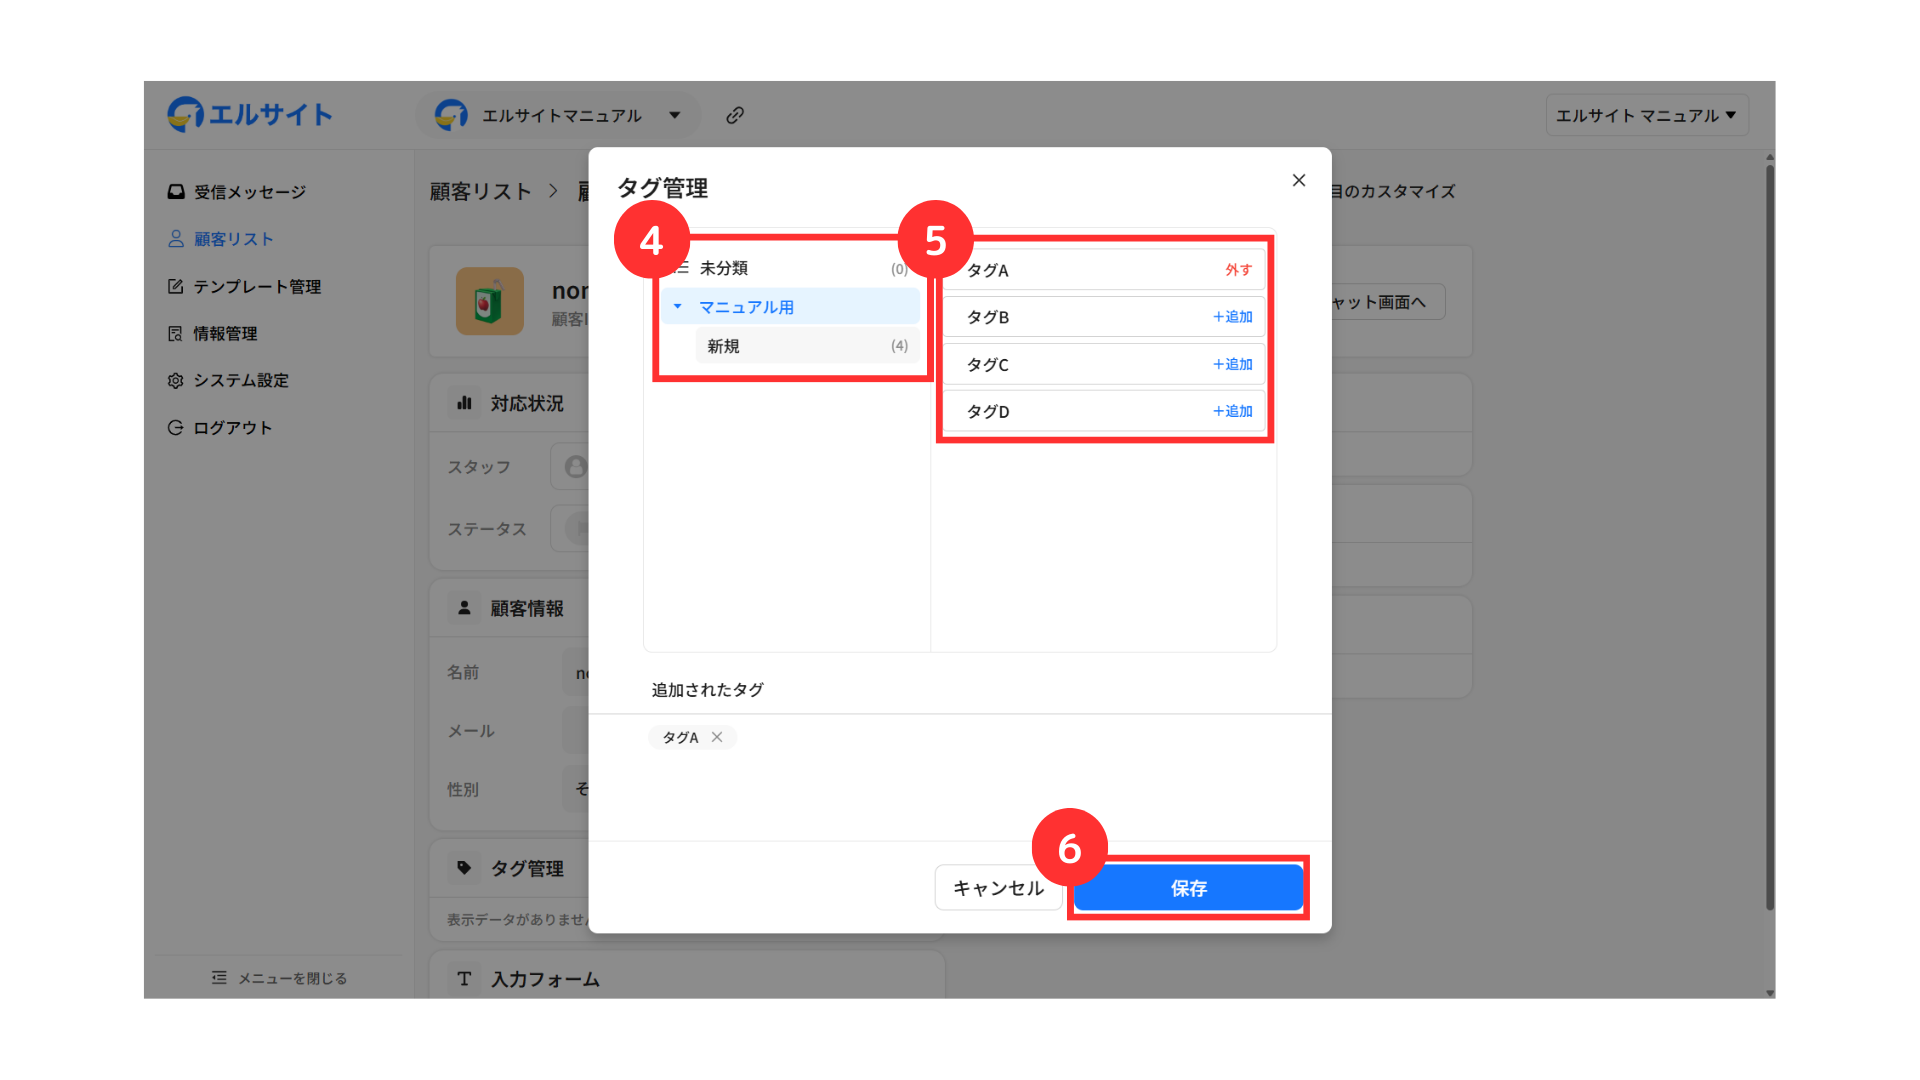Add タグB with the +追加 link
This screenshot has height=1080, width=1920.
(1232, 317)
